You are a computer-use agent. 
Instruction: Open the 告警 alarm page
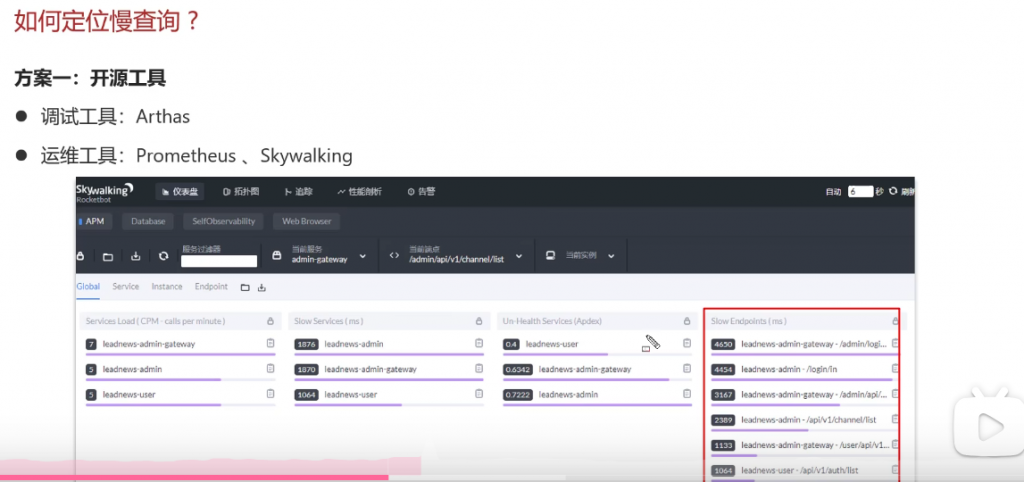point(420,191)
